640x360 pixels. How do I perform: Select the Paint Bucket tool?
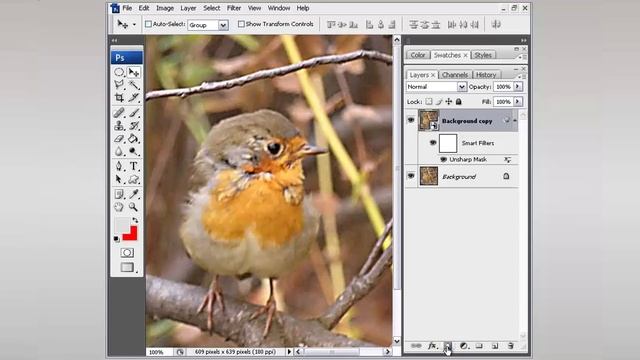[133, 139]
